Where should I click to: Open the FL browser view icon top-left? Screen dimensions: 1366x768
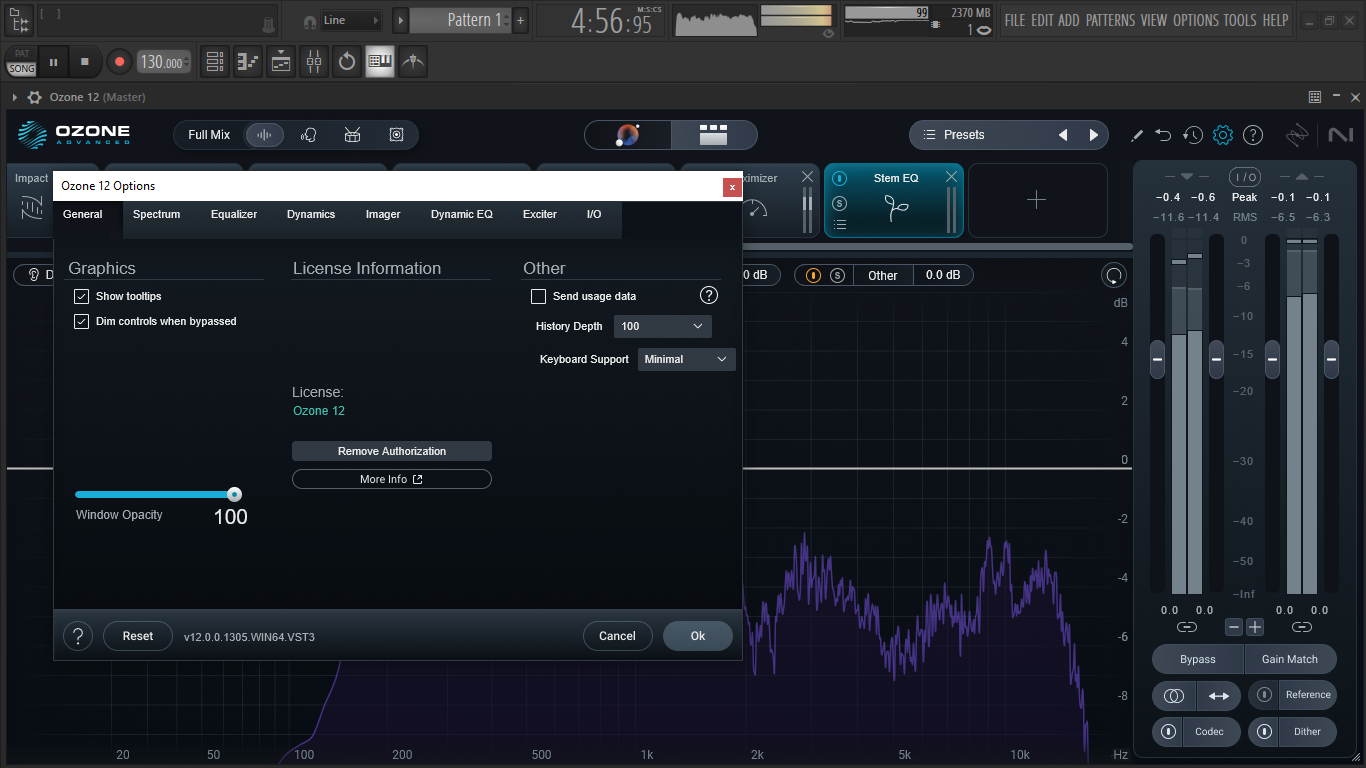tap(19, 20)
